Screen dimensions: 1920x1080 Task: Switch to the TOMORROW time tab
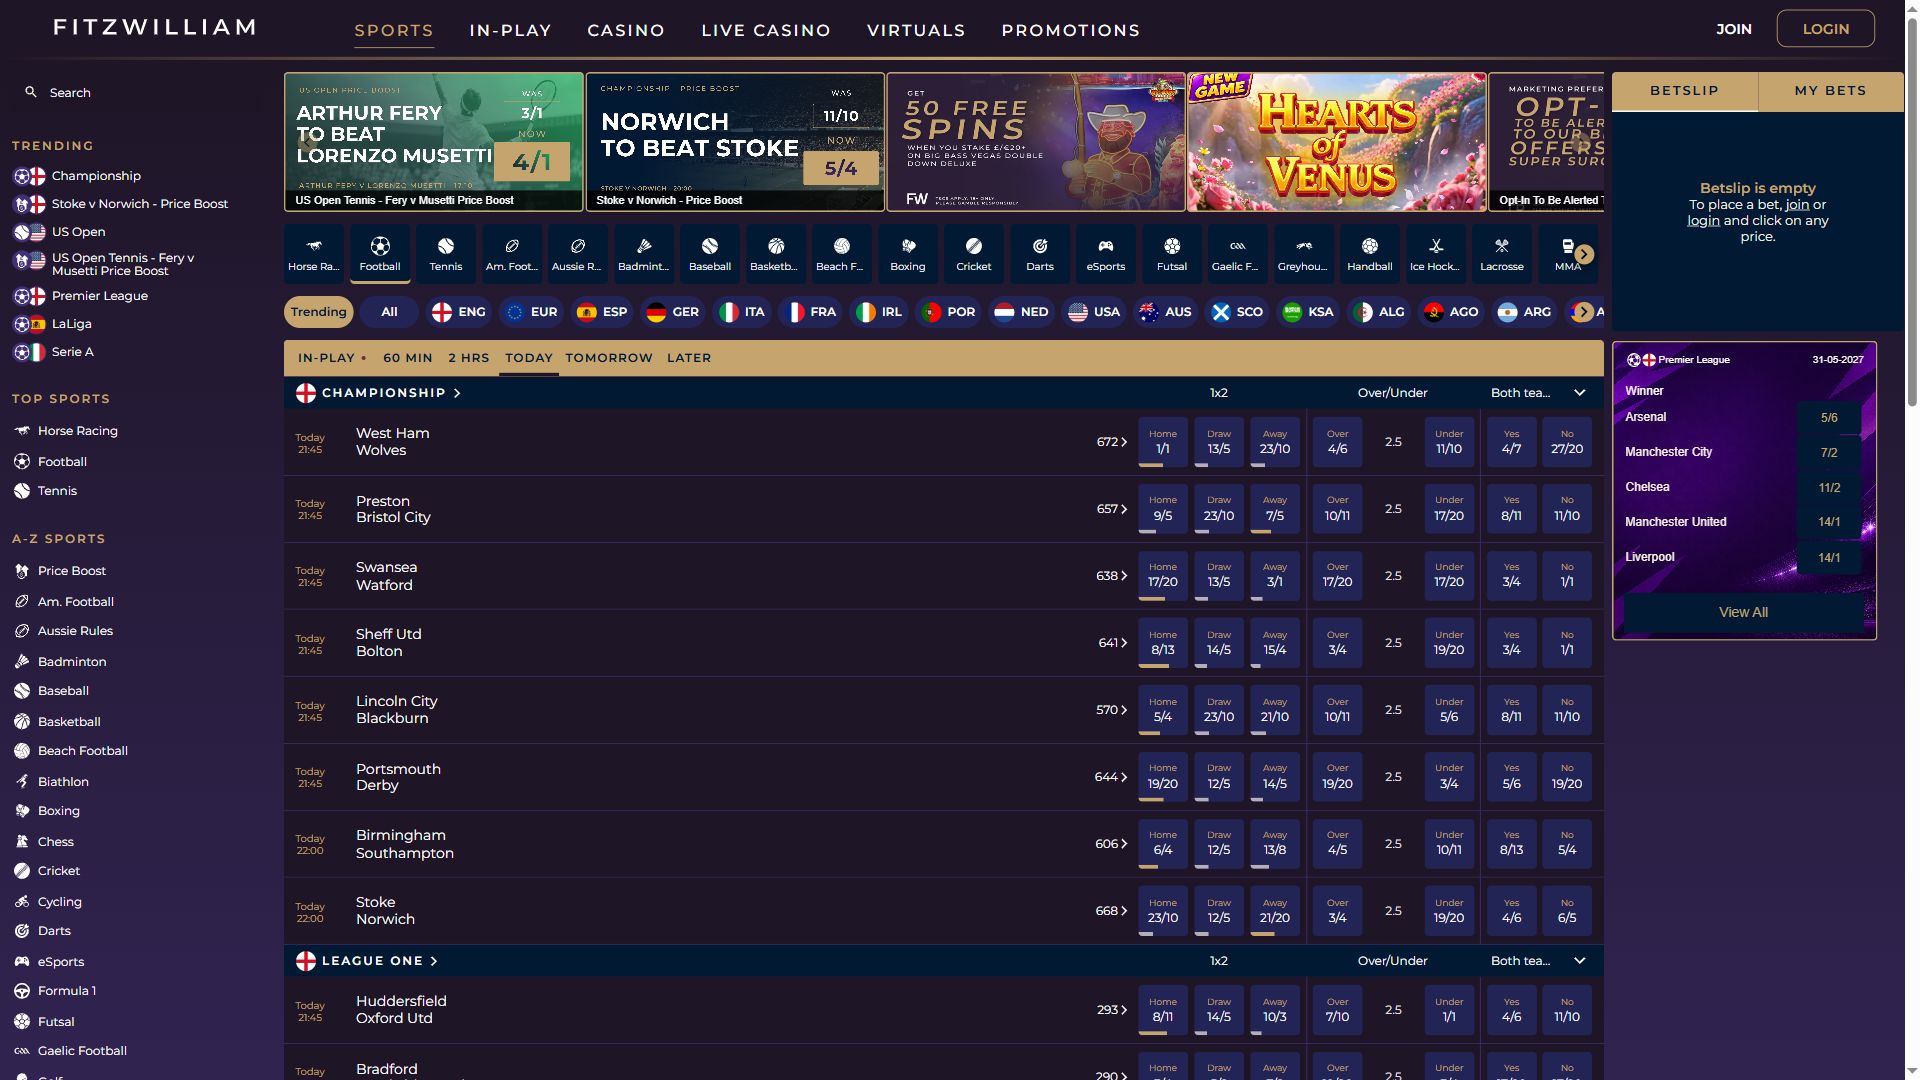point(609,358)
